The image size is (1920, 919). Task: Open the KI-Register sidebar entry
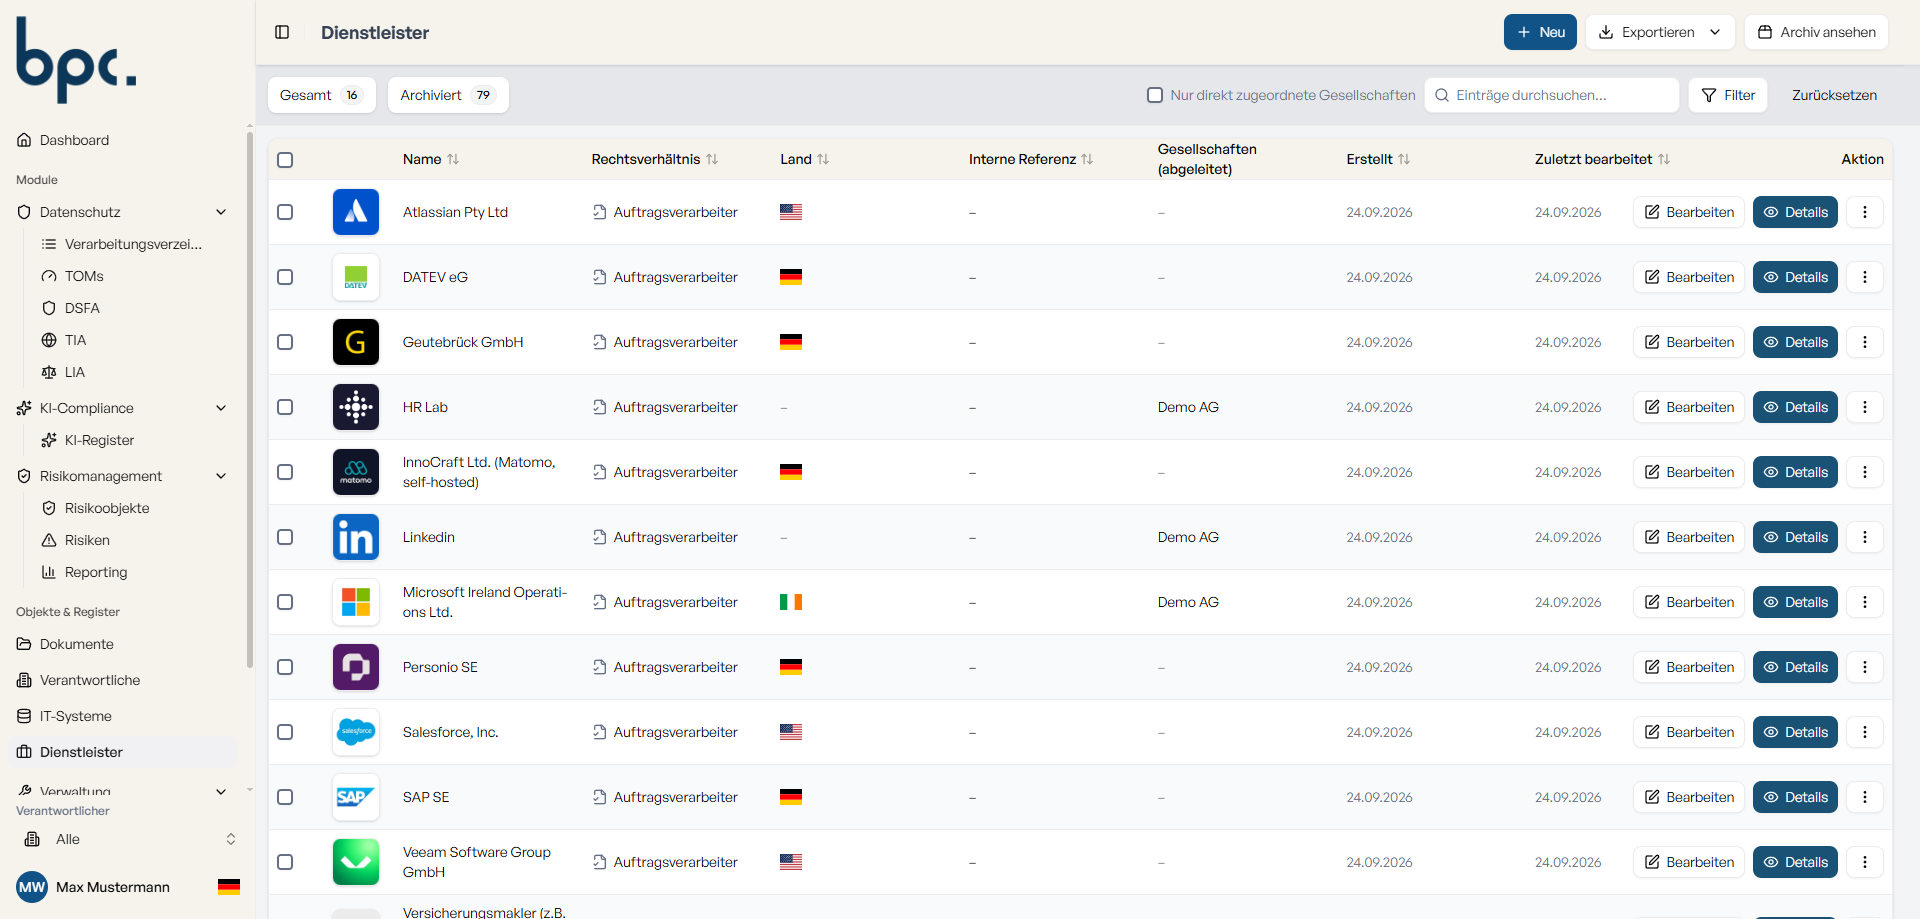click(99, 440)
